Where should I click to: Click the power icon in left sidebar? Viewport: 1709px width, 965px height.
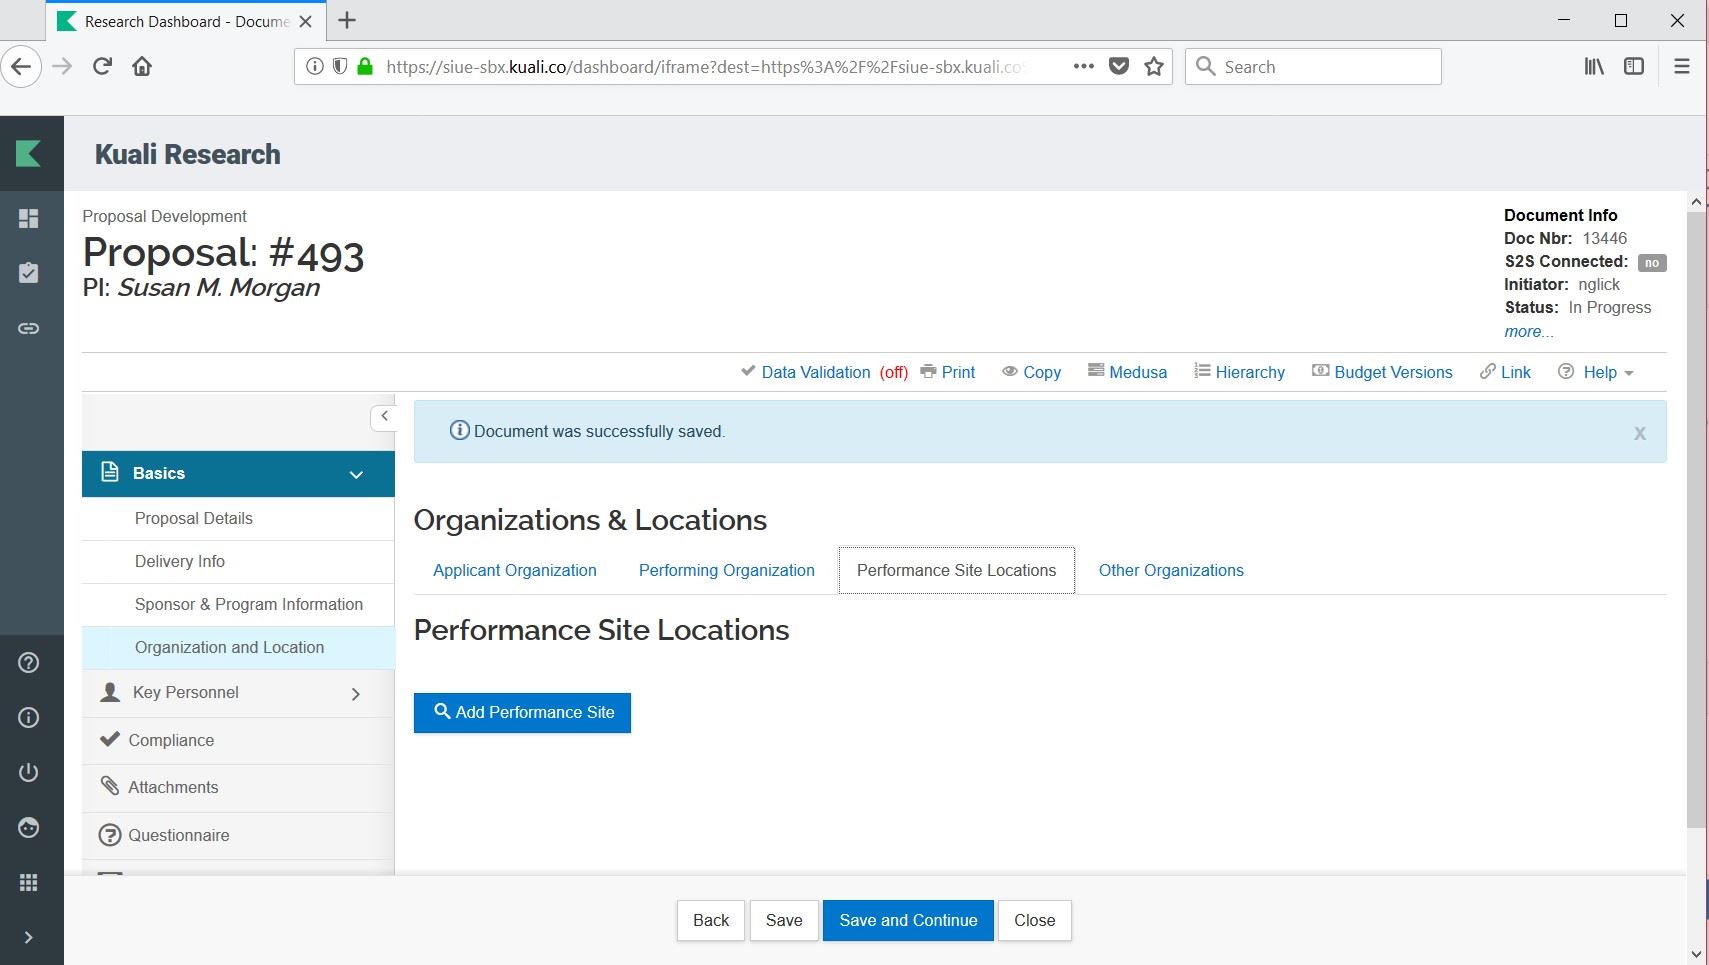click(x=29, y=773)
